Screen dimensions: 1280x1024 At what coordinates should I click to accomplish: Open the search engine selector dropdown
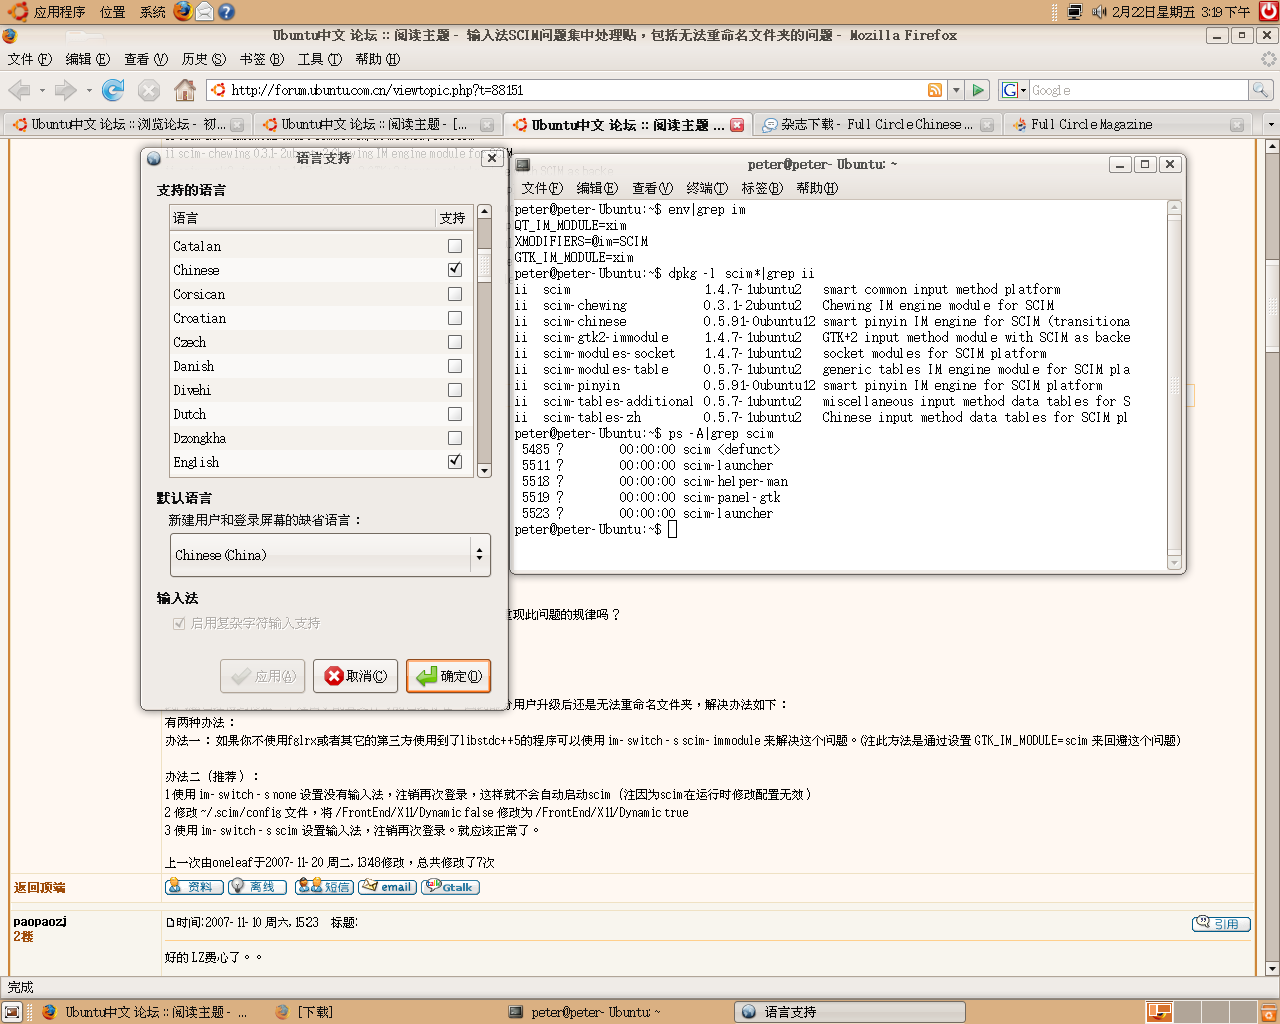point(1013,90)
